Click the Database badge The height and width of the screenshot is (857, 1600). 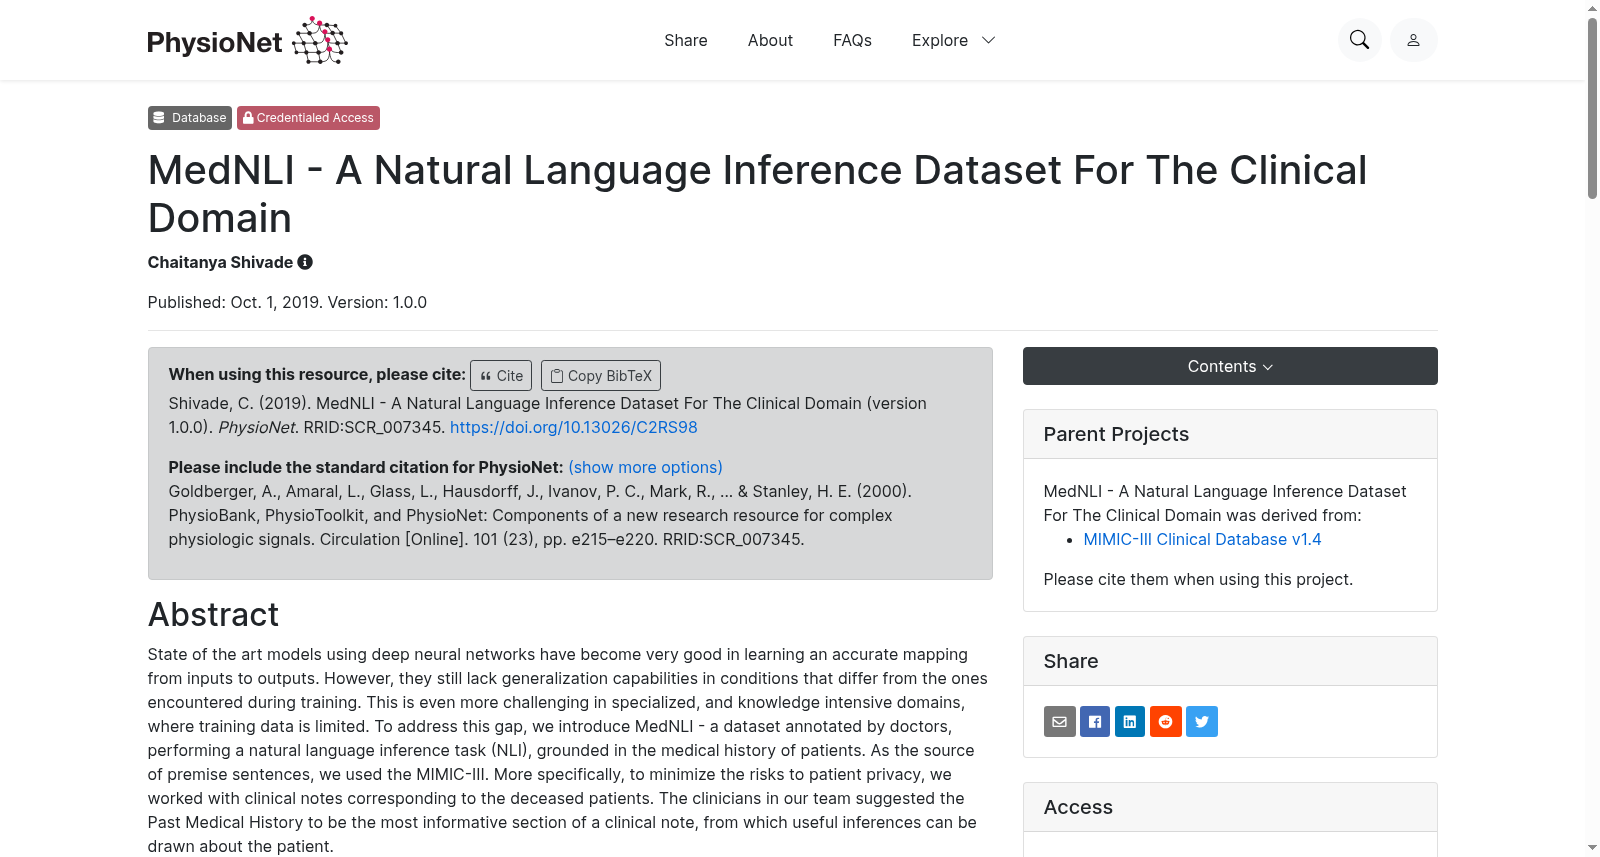click(x=190, y=118)
